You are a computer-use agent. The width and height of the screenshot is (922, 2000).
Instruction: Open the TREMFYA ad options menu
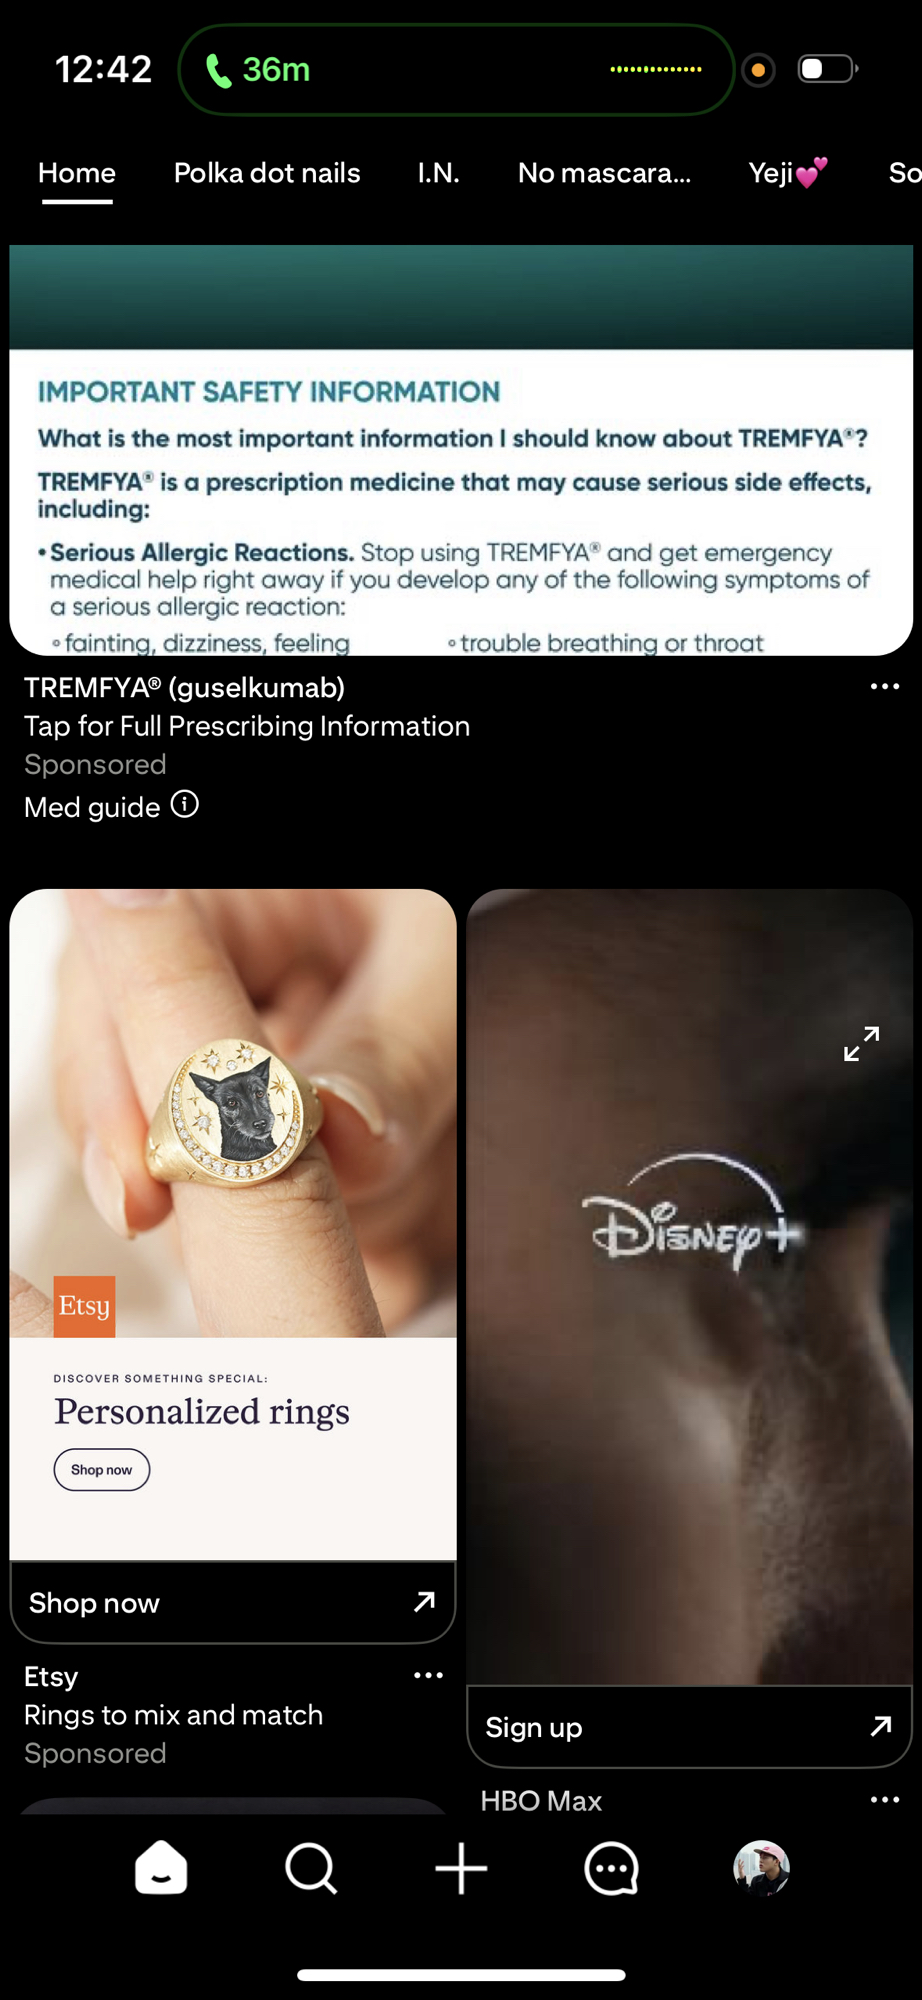click(885, 686)
